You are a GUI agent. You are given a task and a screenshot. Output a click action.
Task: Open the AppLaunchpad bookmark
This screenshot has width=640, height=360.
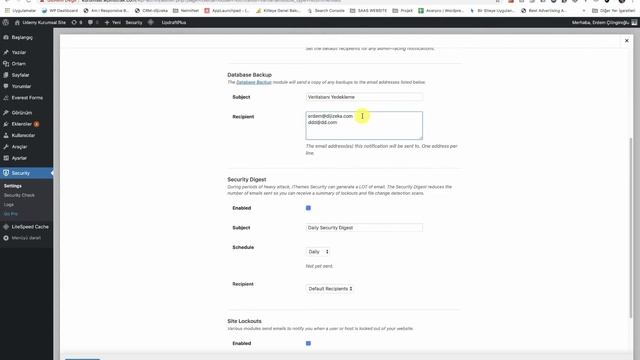(227, 11)
